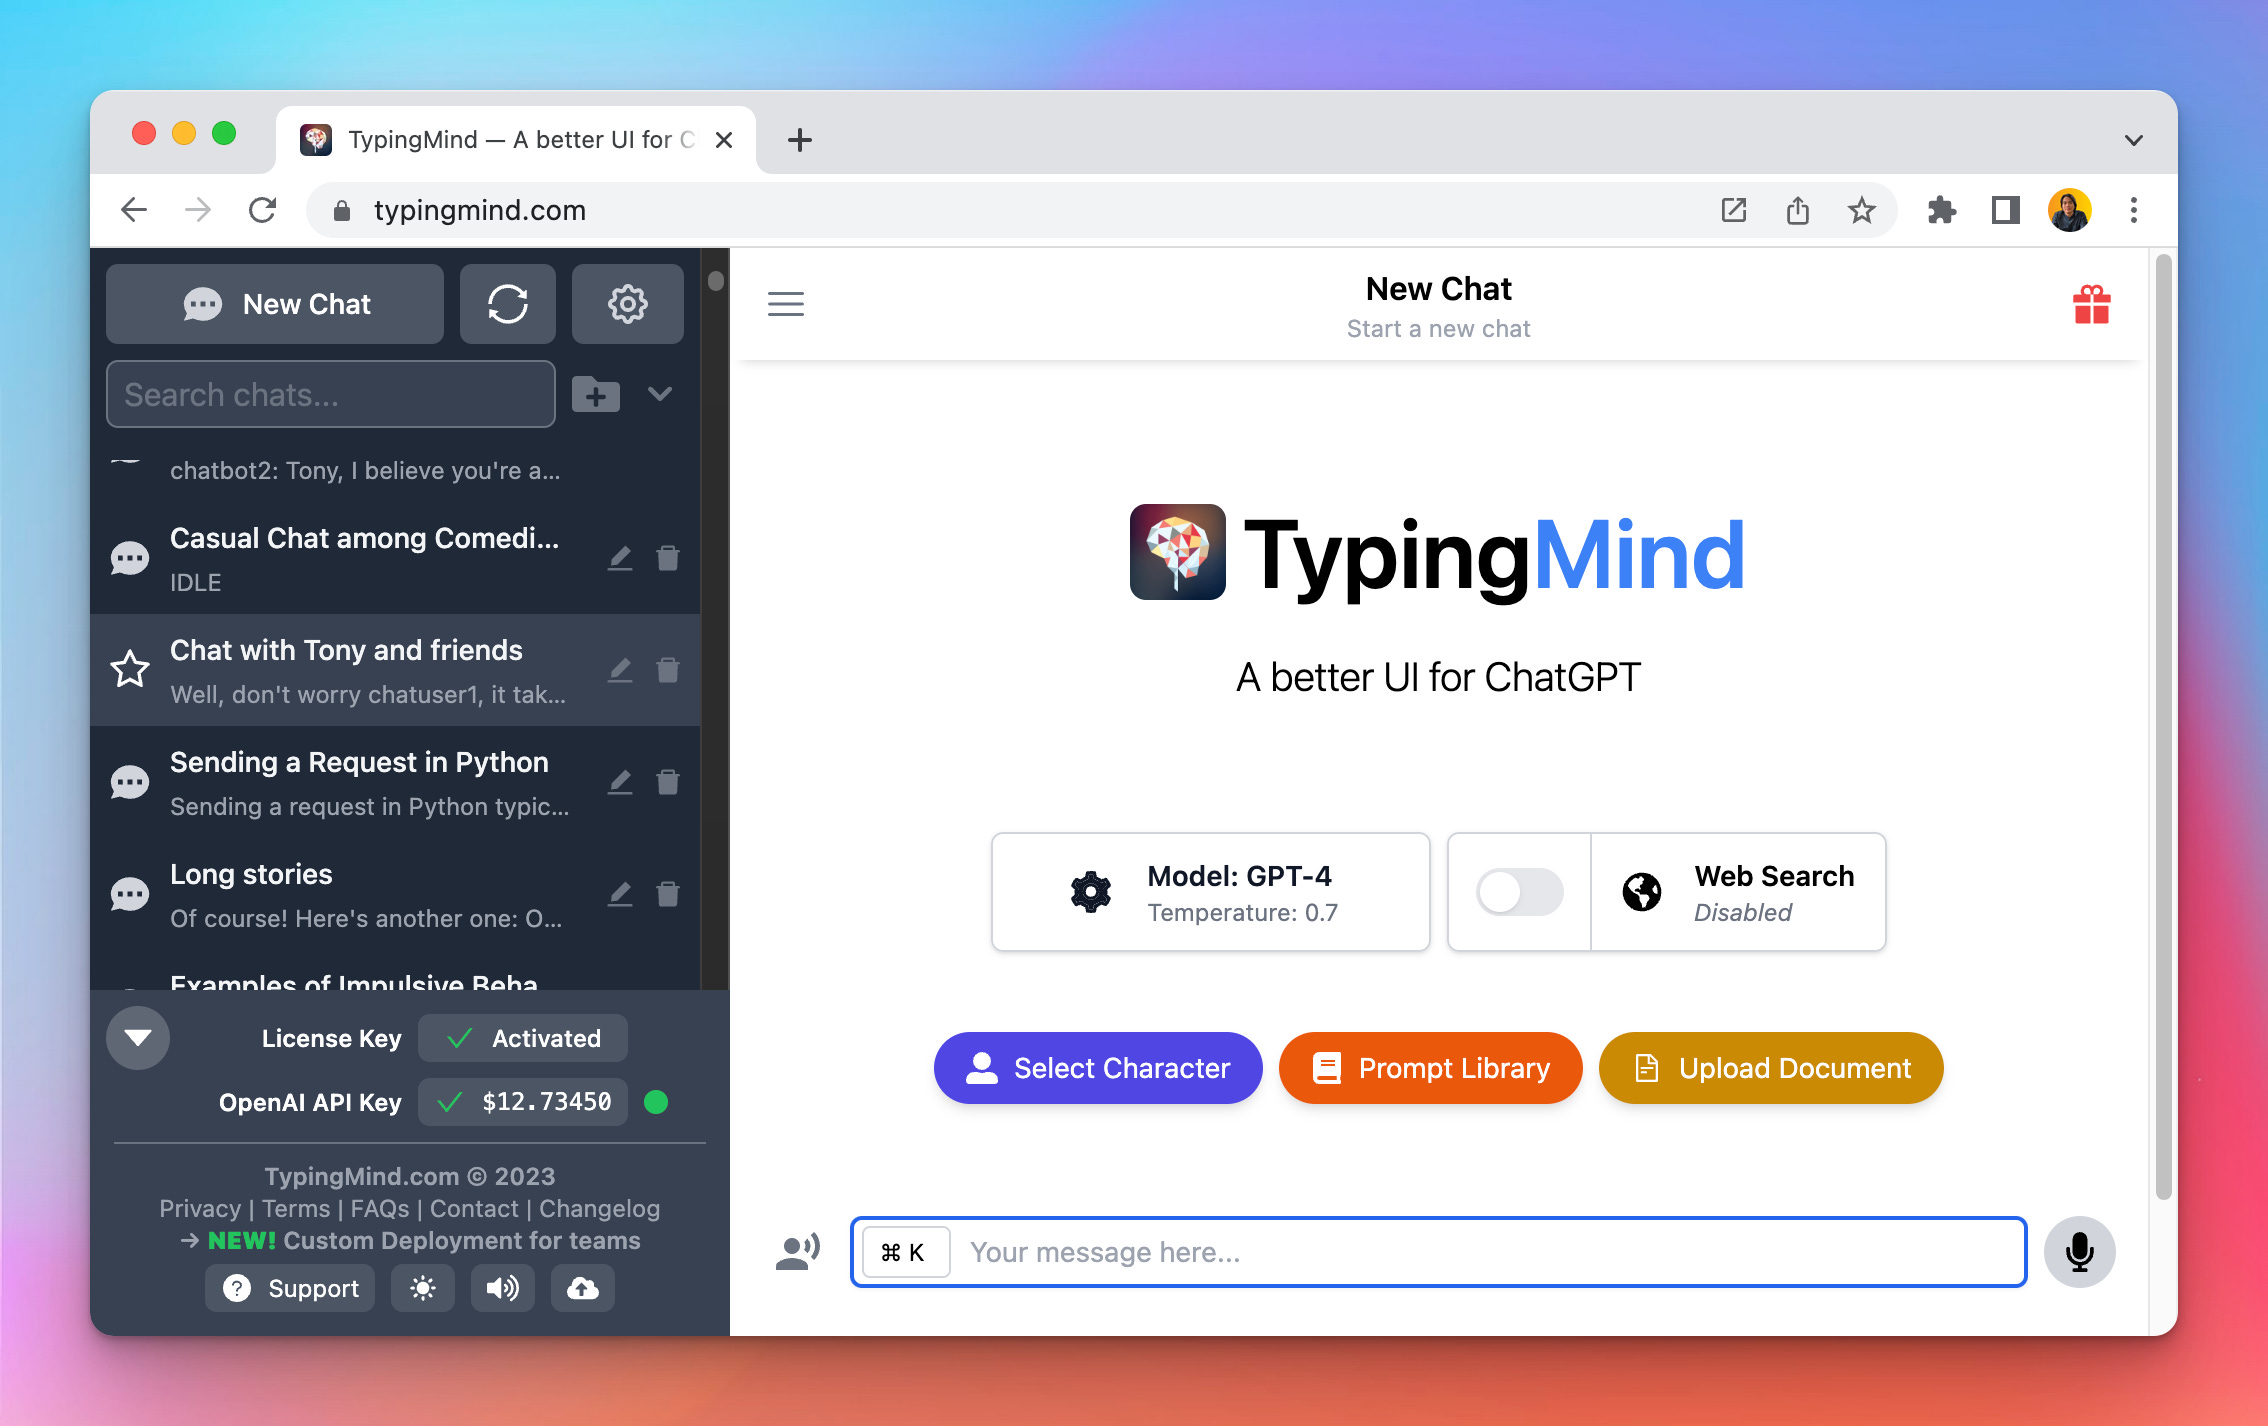Viewport: 2268px width, 1426px height.
Task: Click the Web Search Disabled panel
Action: click(x=1738, y=892)
